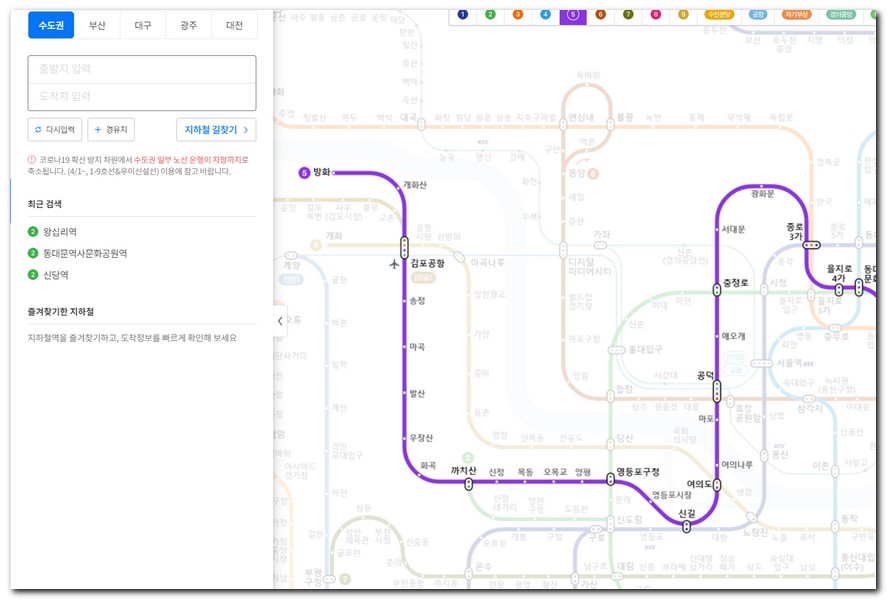
Task: Select the brown Line 6 color icon
Action: click(x=601, y=14)
